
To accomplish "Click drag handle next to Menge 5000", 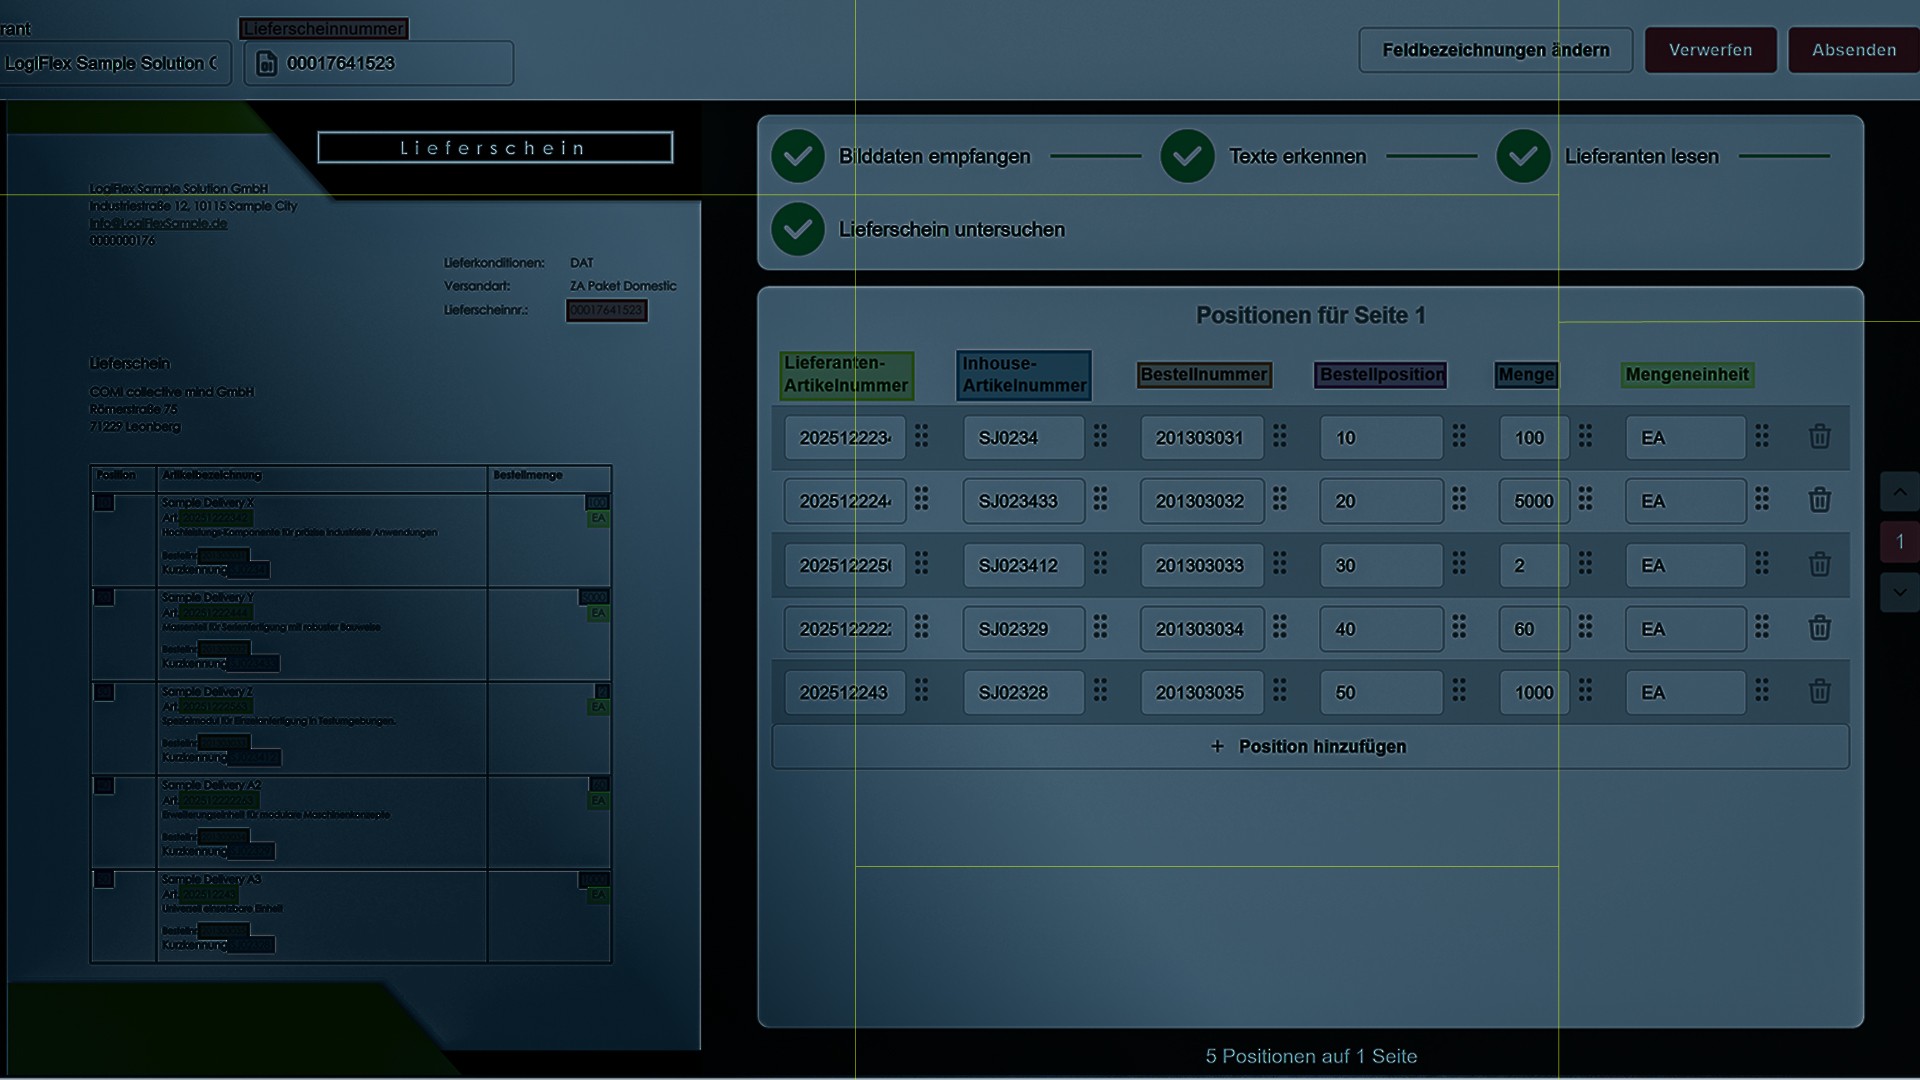I will 1585,500.
